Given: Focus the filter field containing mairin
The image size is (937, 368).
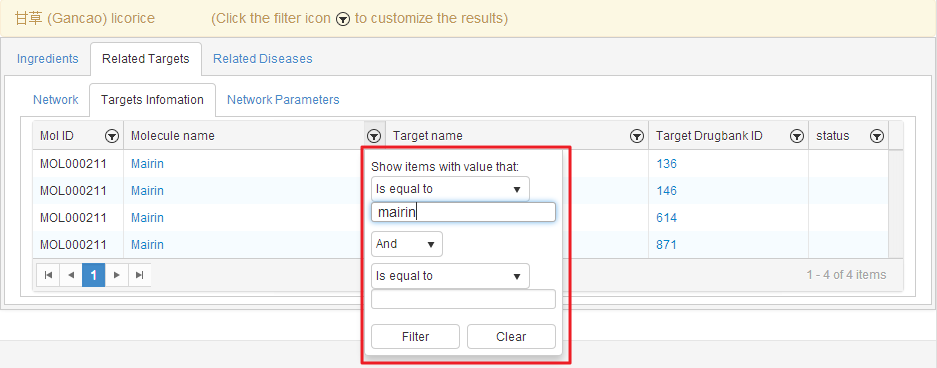Looking at the screenshot, I should click(x=463, y=212).
